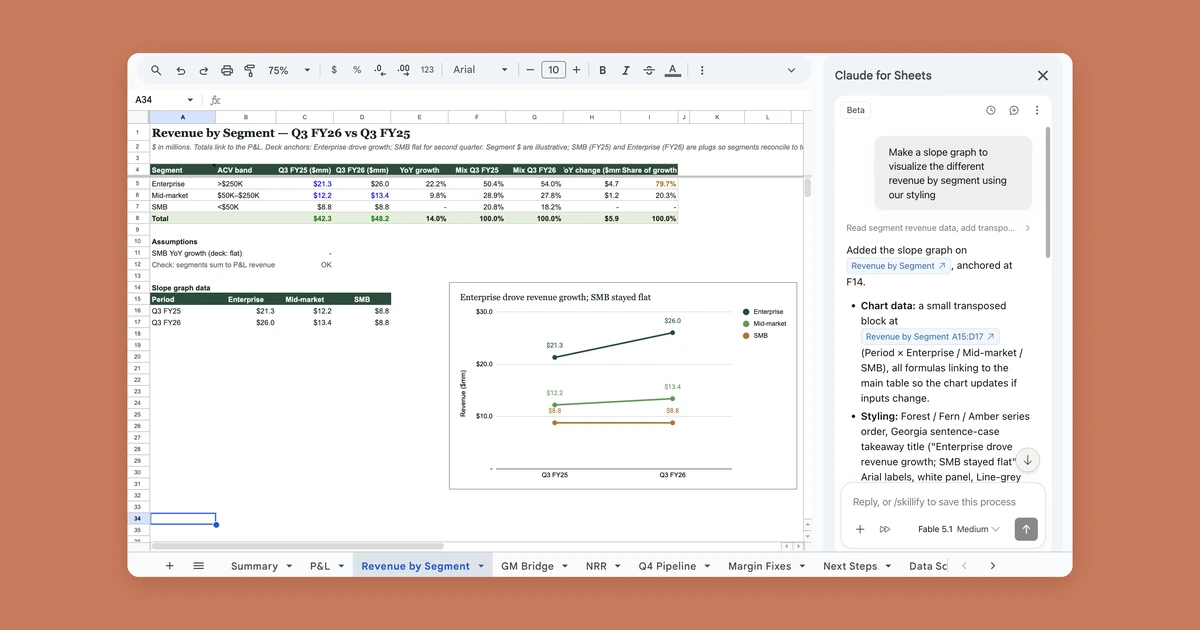Open the Arial font dropdown
Image resolution: width=1200 pixels, height=630 pixels.
[480, 70]
